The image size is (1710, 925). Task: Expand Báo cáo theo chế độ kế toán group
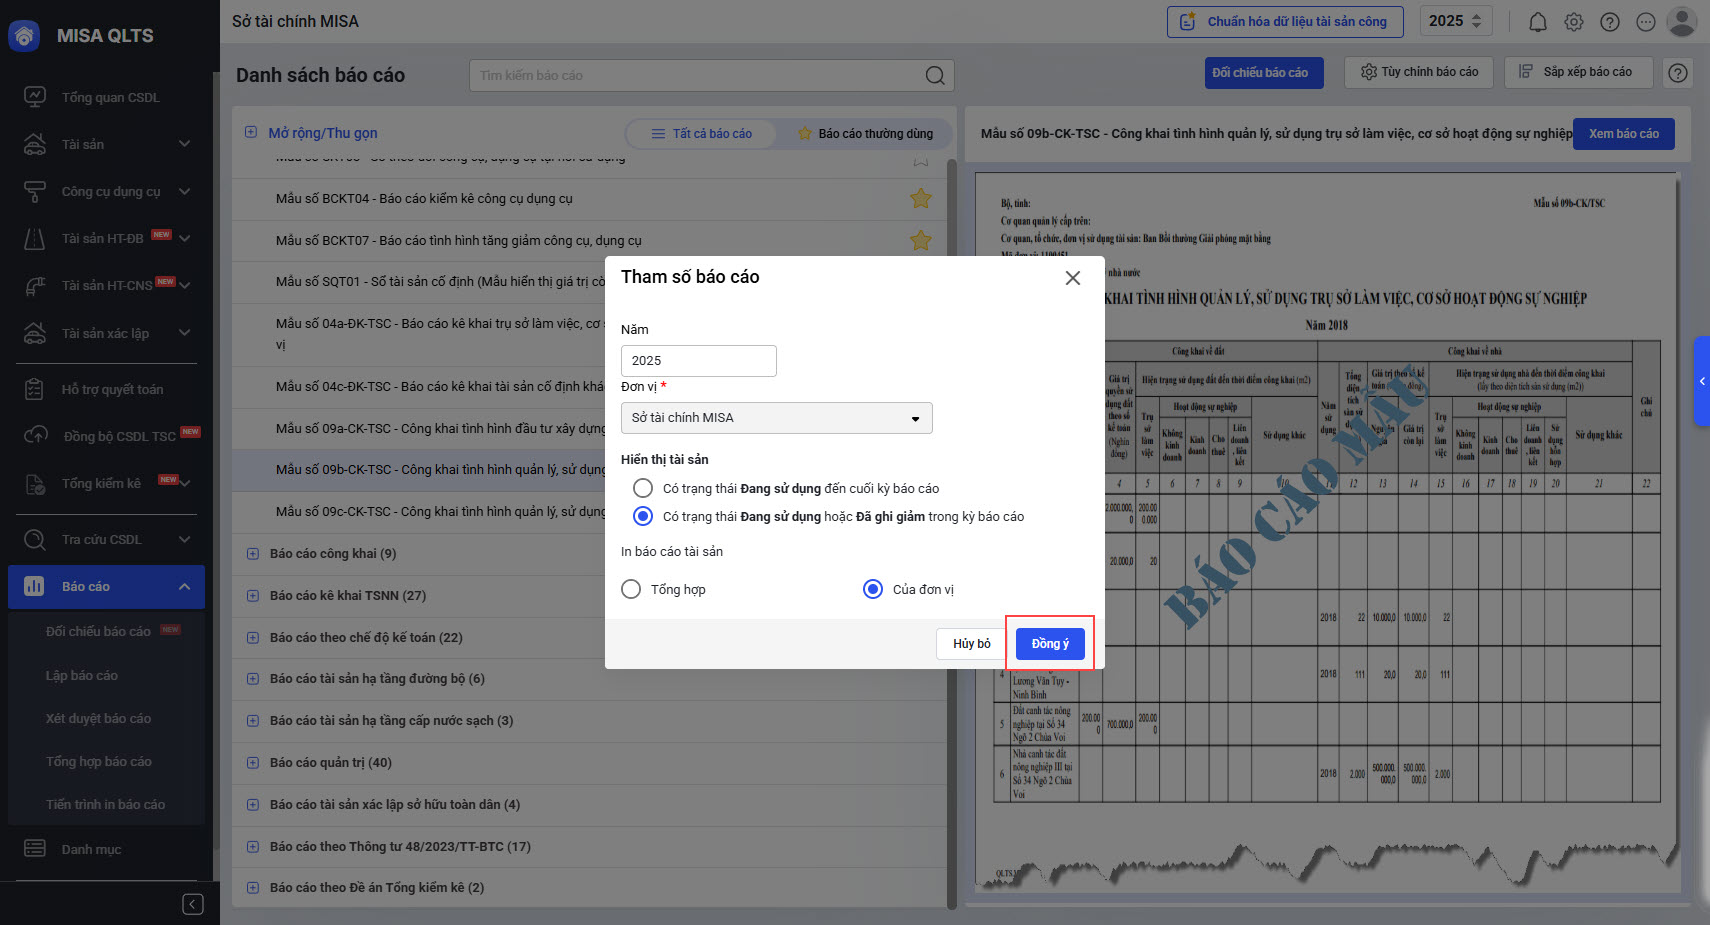point(253,637)
